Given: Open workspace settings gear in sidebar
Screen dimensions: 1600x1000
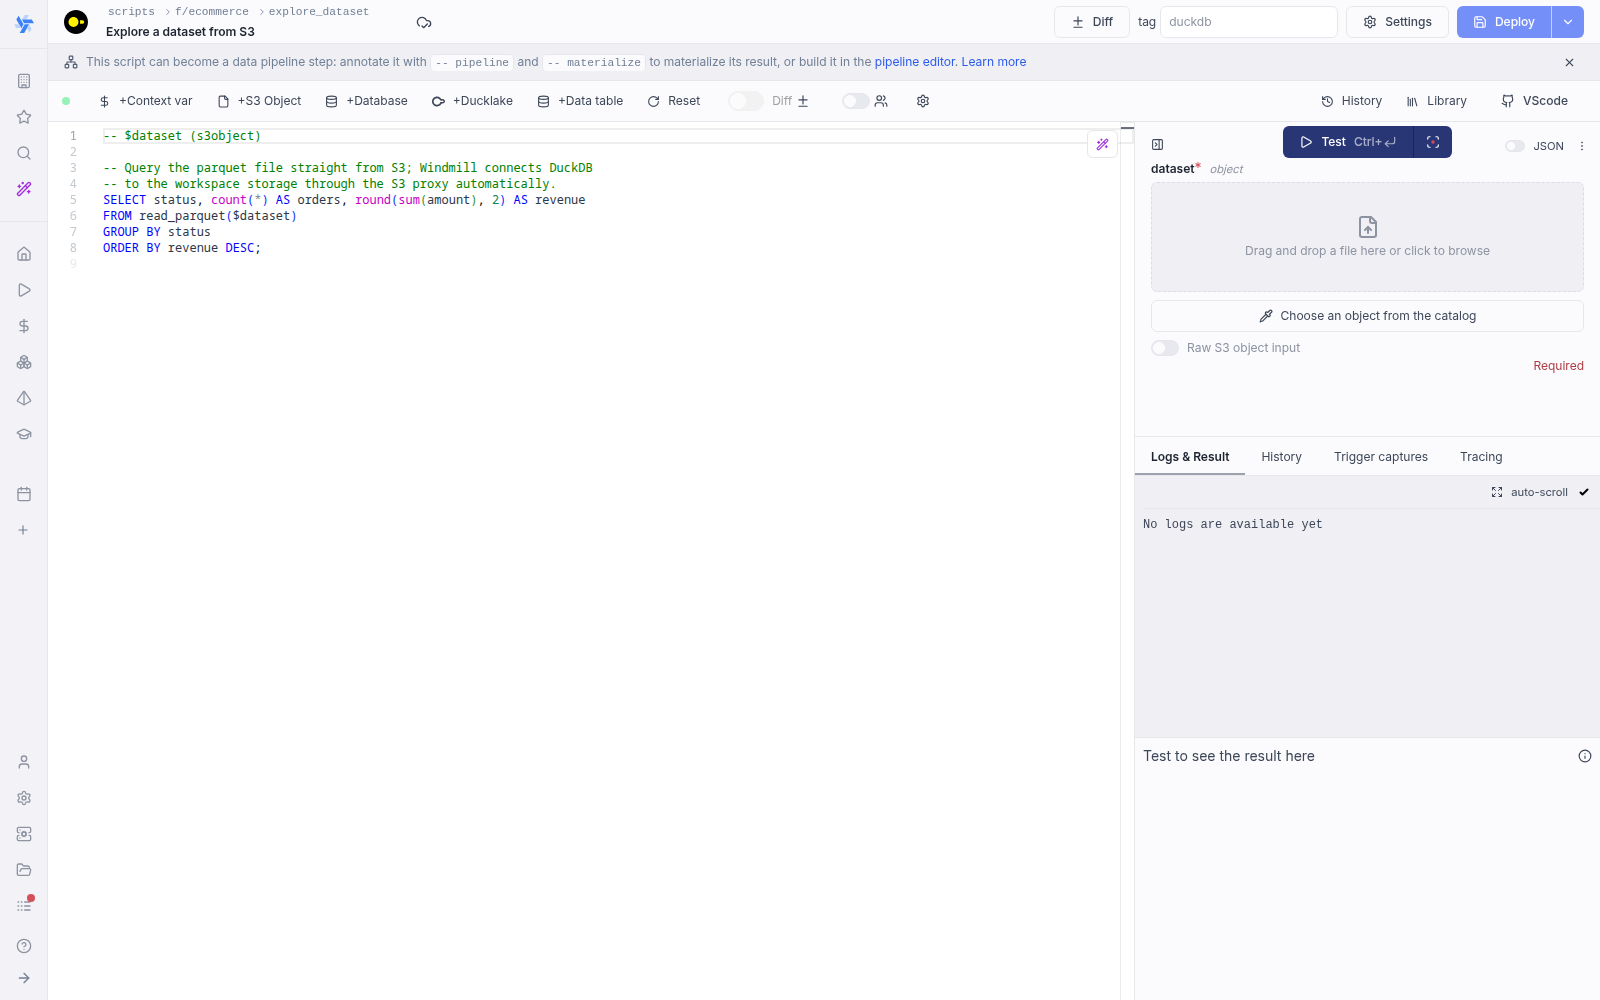Looking at the screenshot, I should (x=24, y=798).
